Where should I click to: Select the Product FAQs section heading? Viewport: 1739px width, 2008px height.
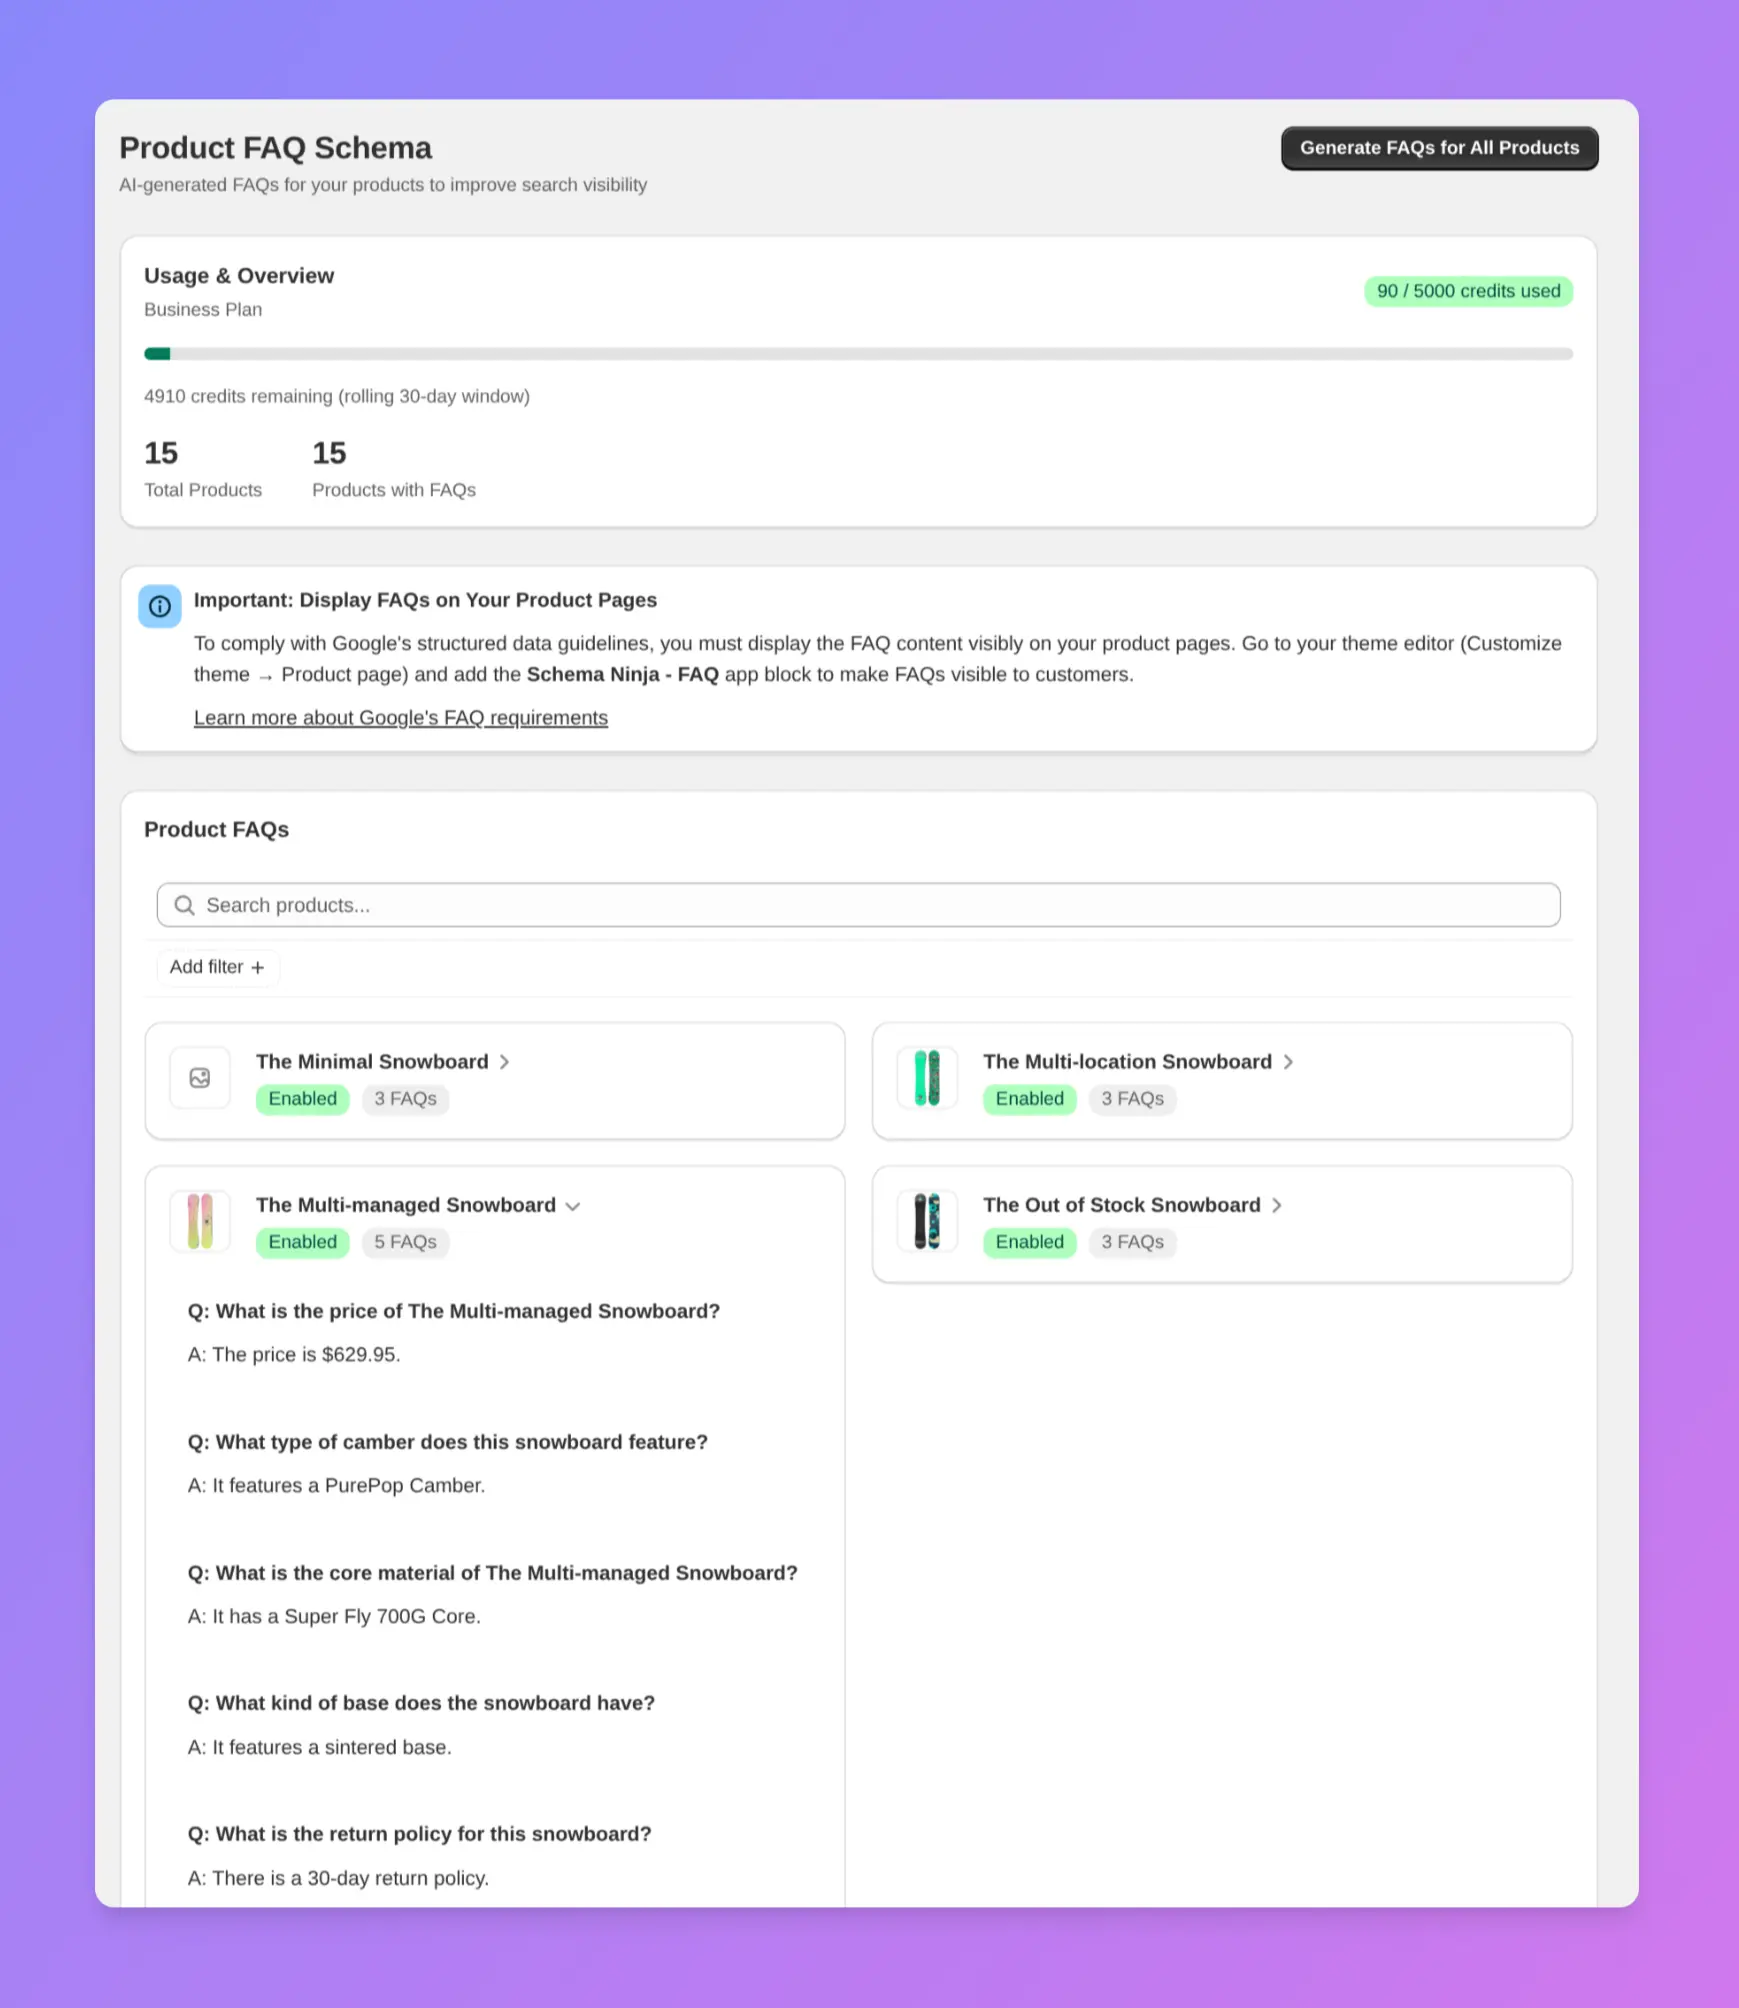216,829
